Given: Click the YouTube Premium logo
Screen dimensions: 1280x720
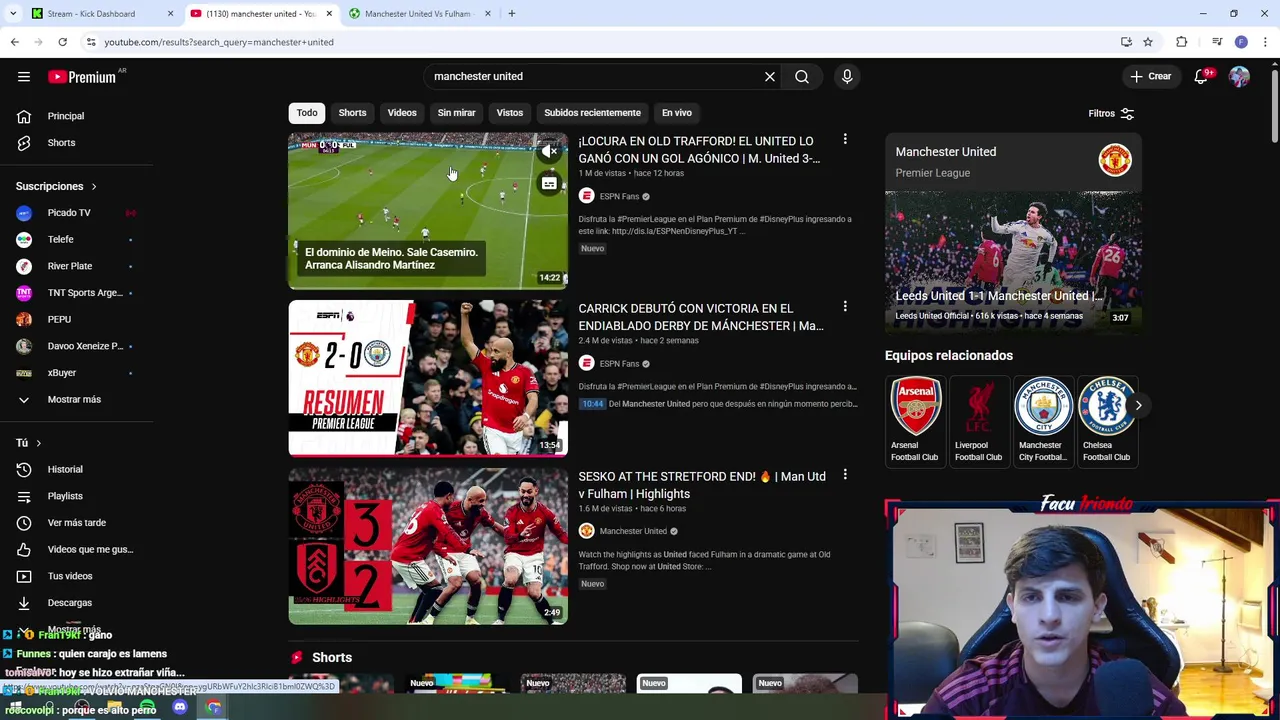Looking at the screenshot, I should [x=82, y=77].
